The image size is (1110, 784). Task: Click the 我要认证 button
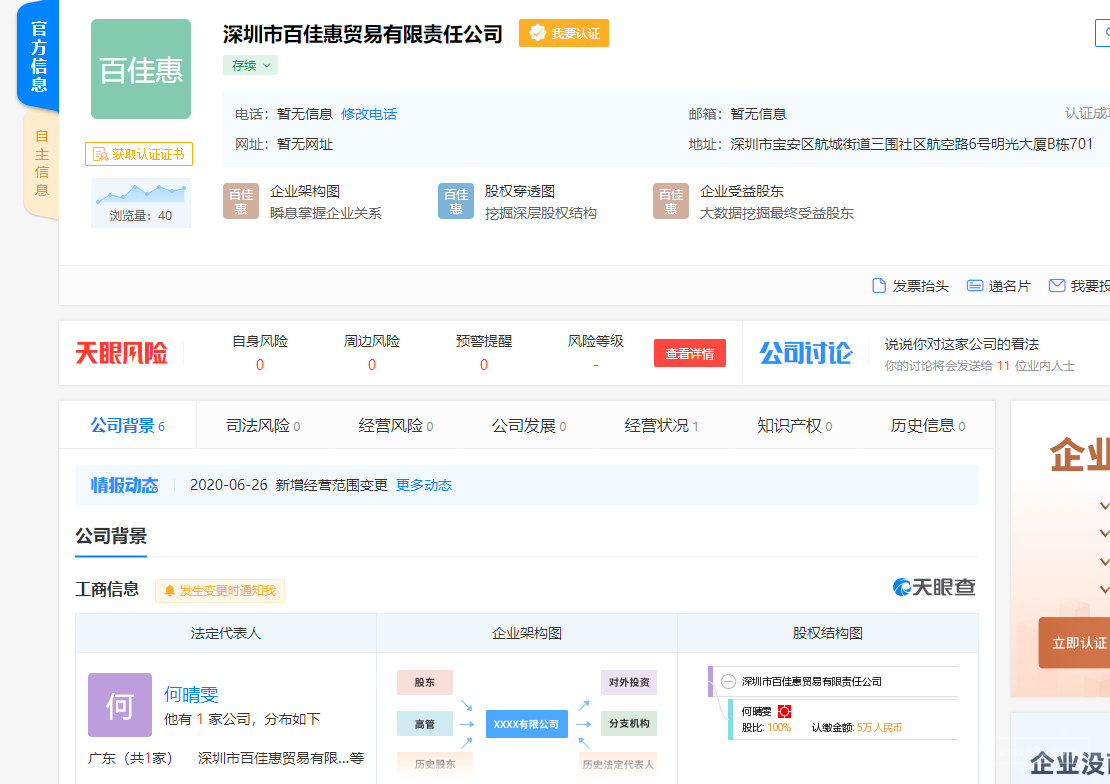(564, 34)
